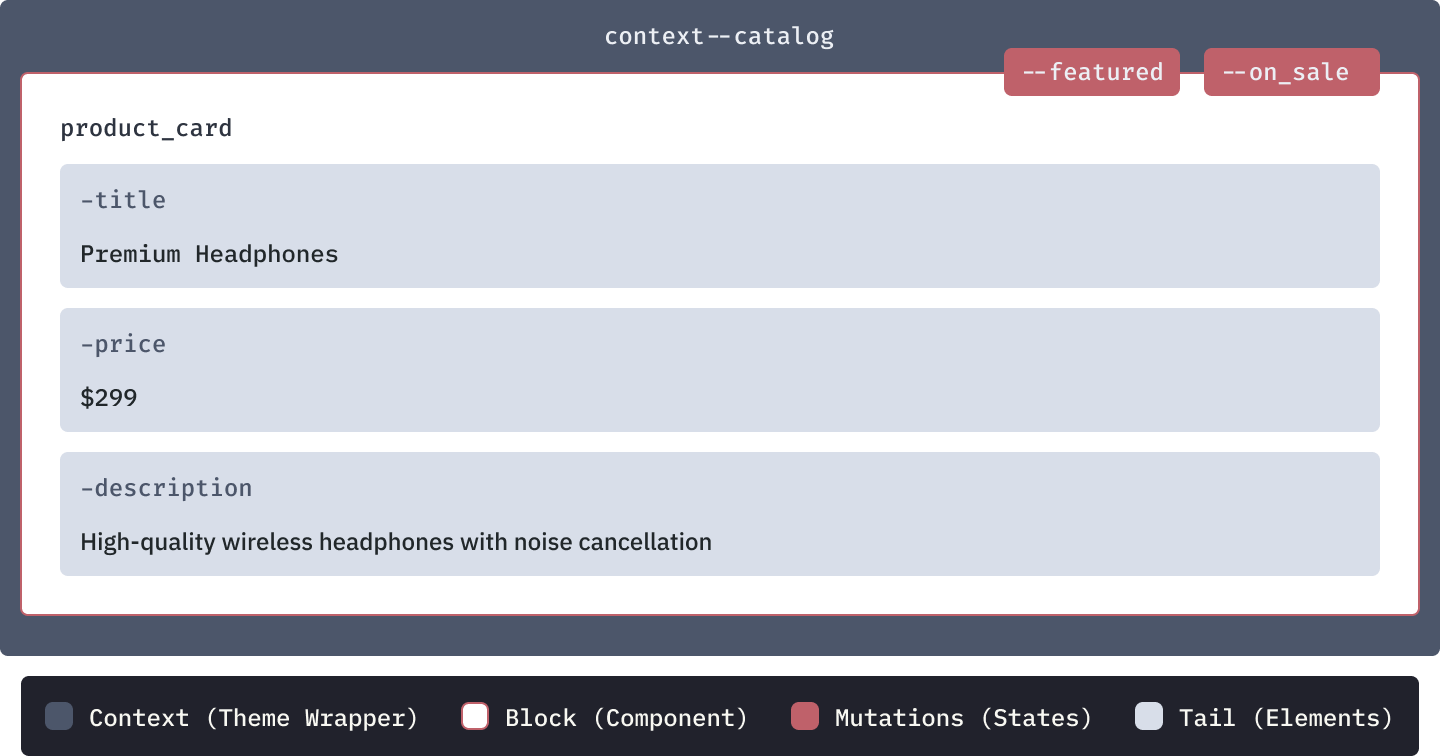
Task: Click the Tail legend light swatch
Action: pyautogui.click(x=1149, y=716)
